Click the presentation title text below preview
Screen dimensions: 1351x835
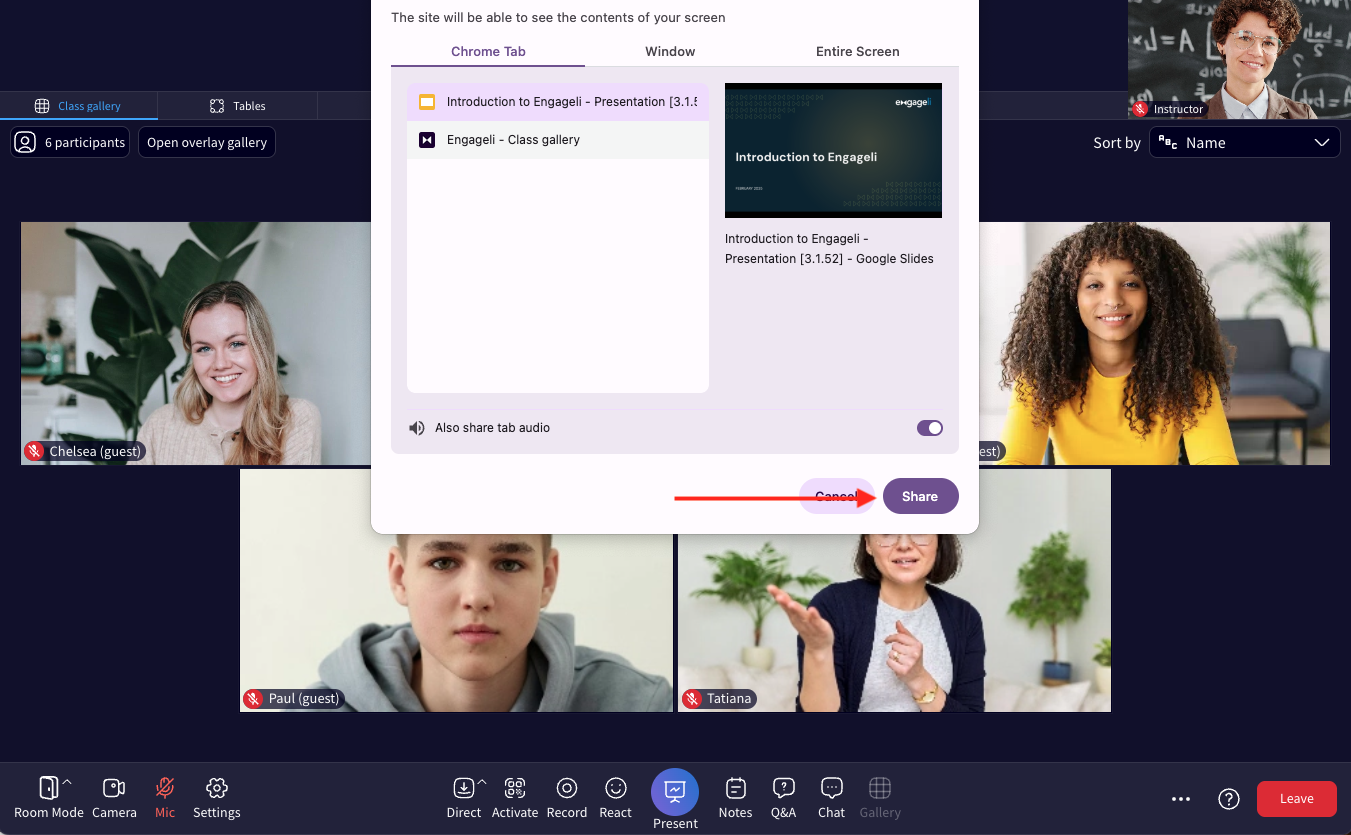click(829, 249)
